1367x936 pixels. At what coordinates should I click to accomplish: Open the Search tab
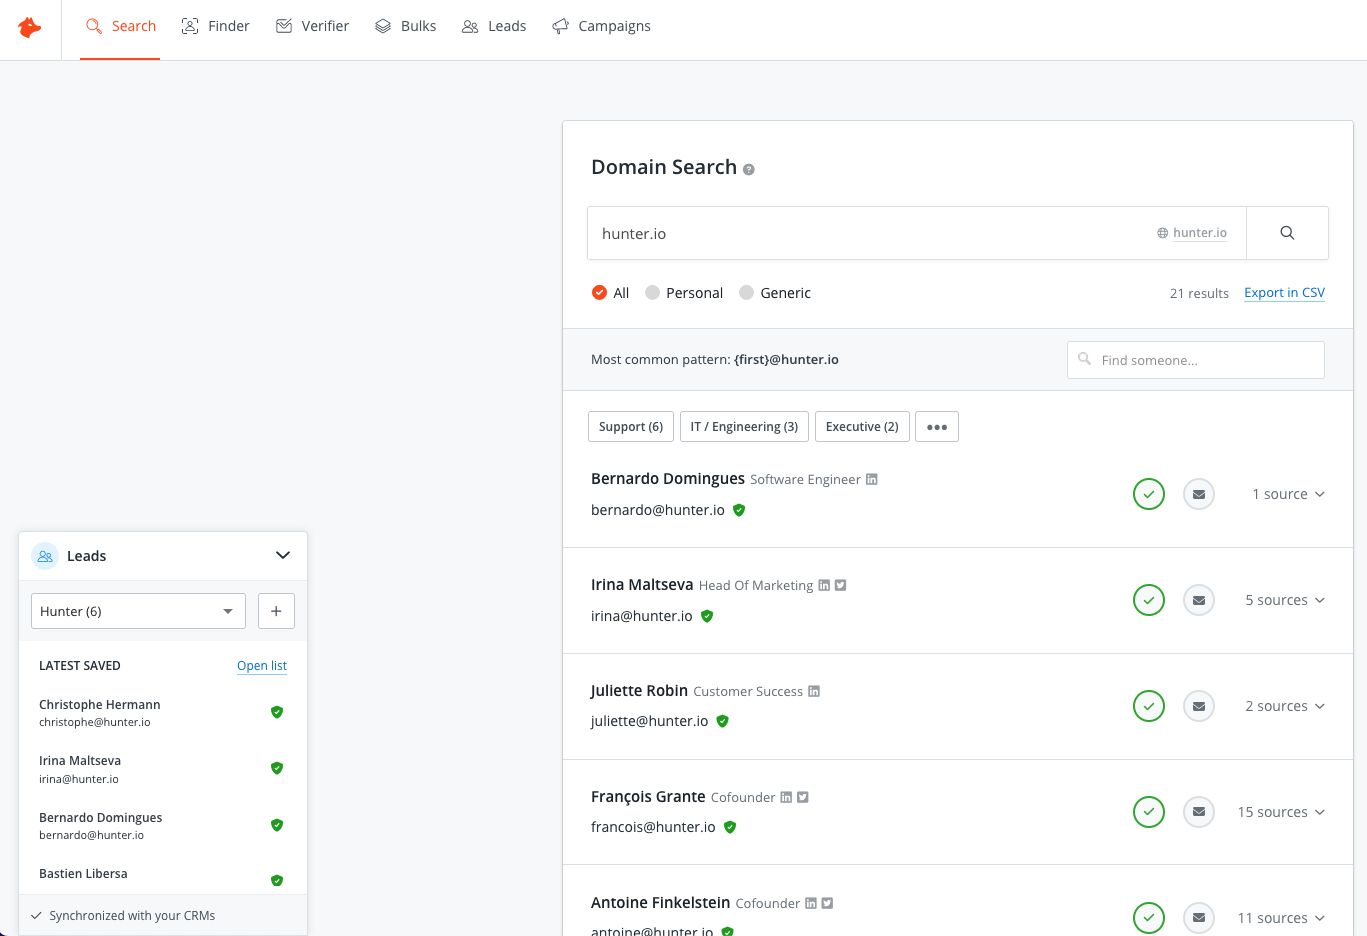121,26
